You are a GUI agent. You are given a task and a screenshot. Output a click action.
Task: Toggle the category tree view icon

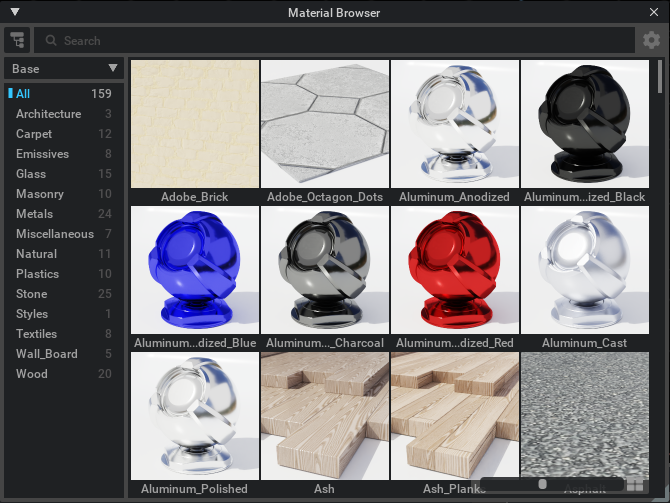click(x=16, y=40)
